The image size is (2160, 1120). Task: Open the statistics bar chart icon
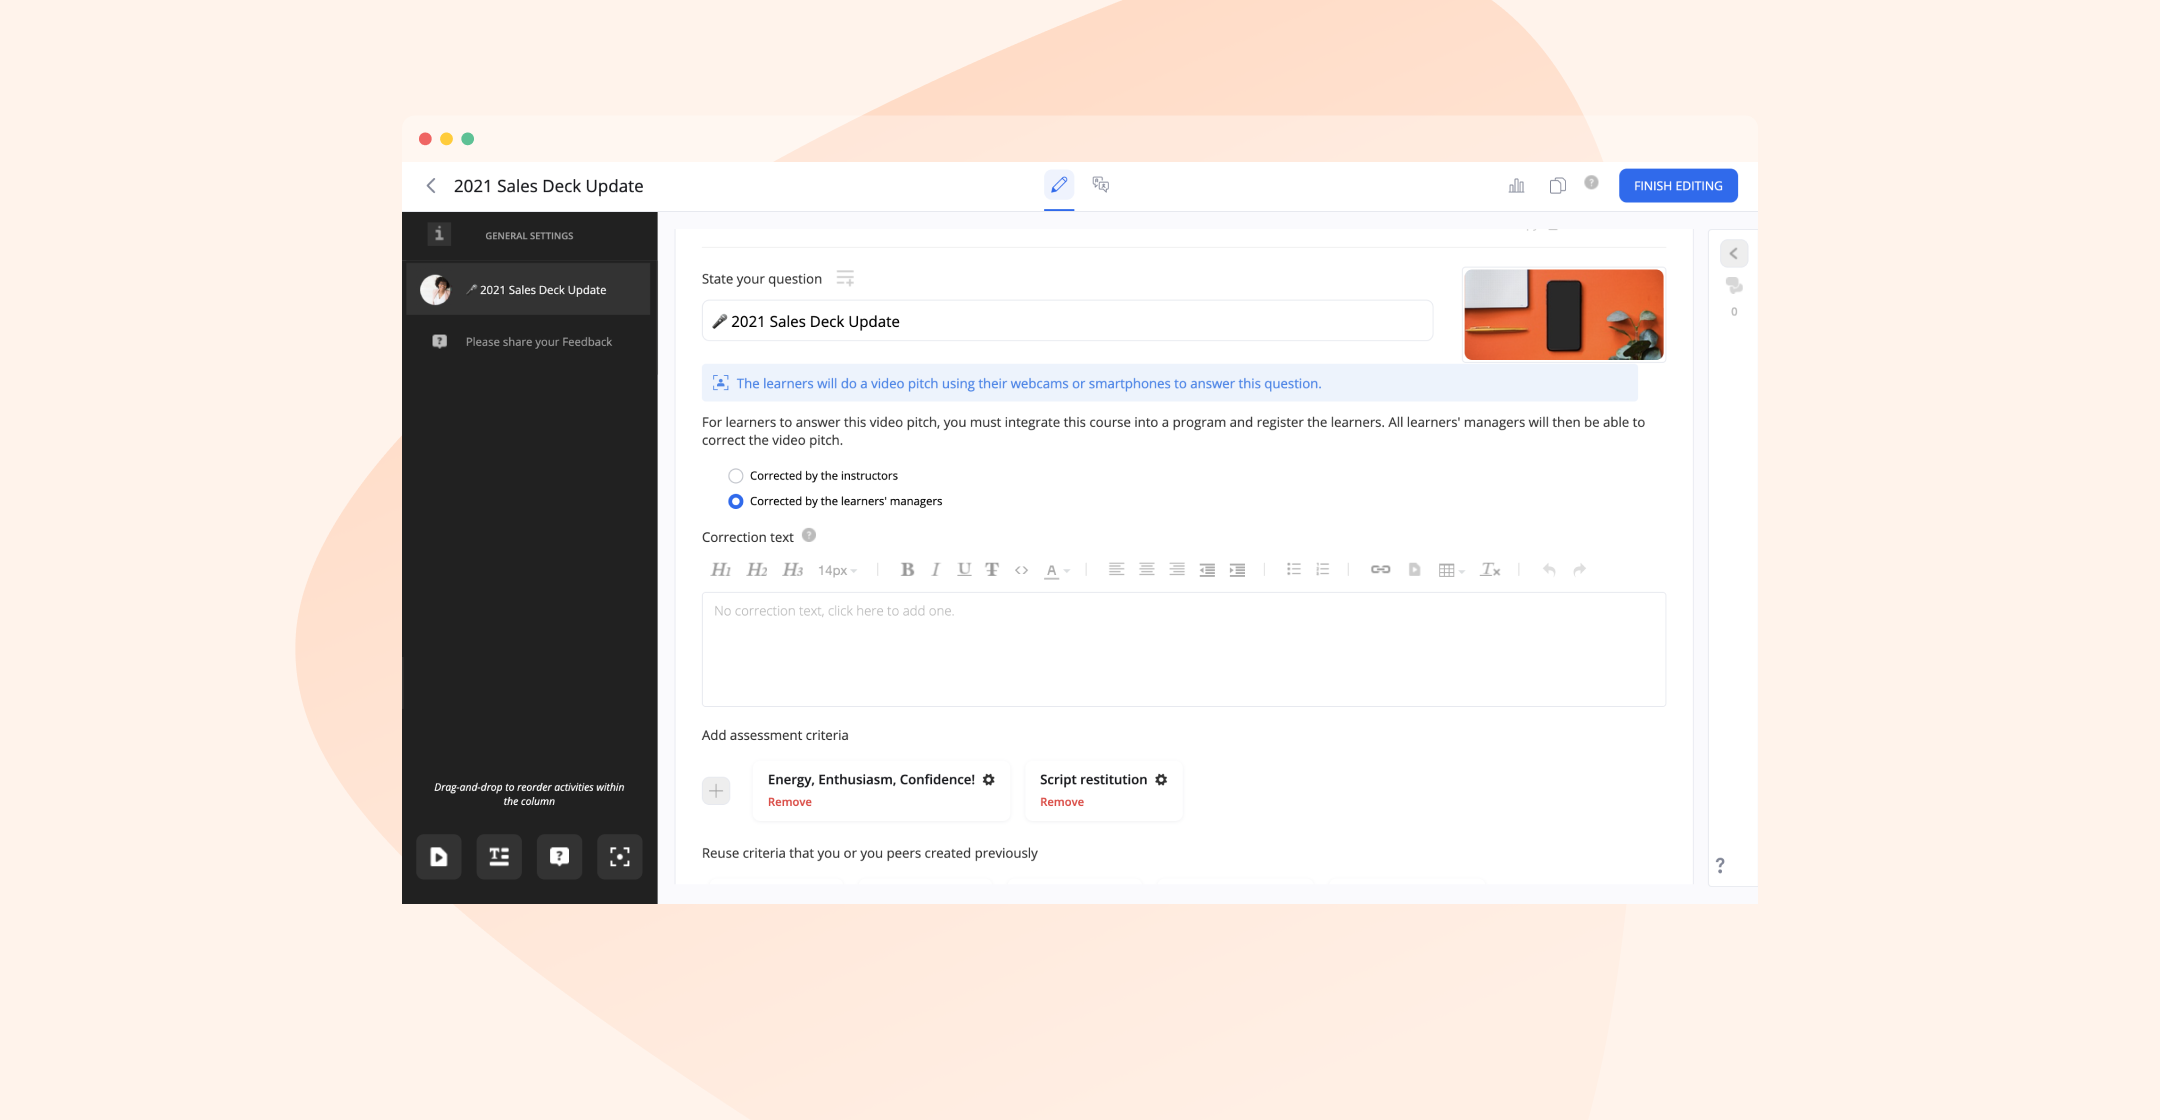pyautogui.click(x=1516, y=186)
